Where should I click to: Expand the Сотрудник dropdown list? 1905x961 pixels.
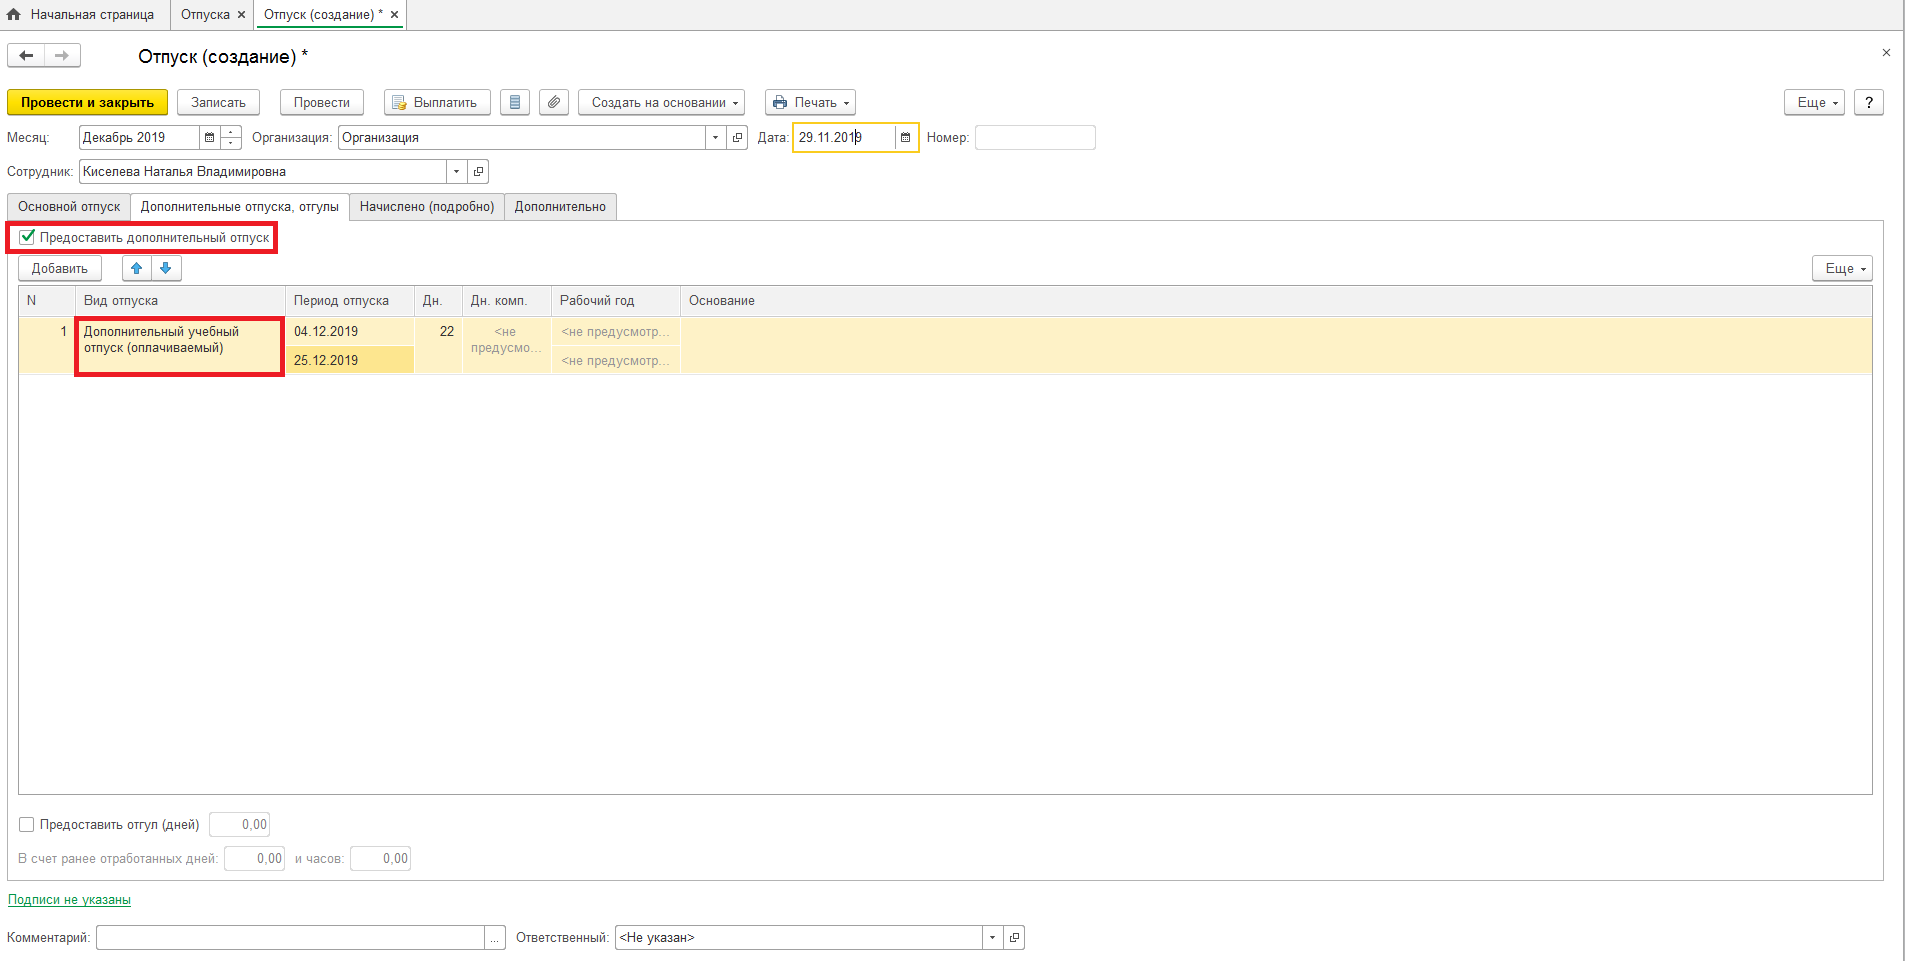456,172
